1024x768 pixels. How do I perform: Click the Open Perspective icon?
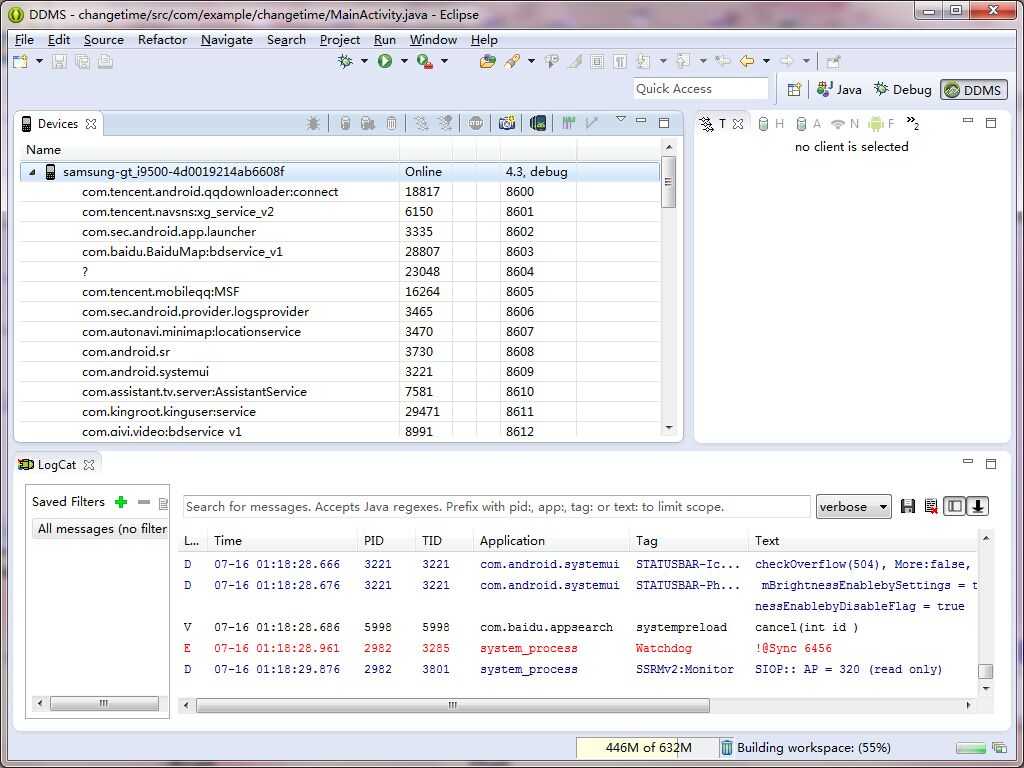click(x=794, y=89)
